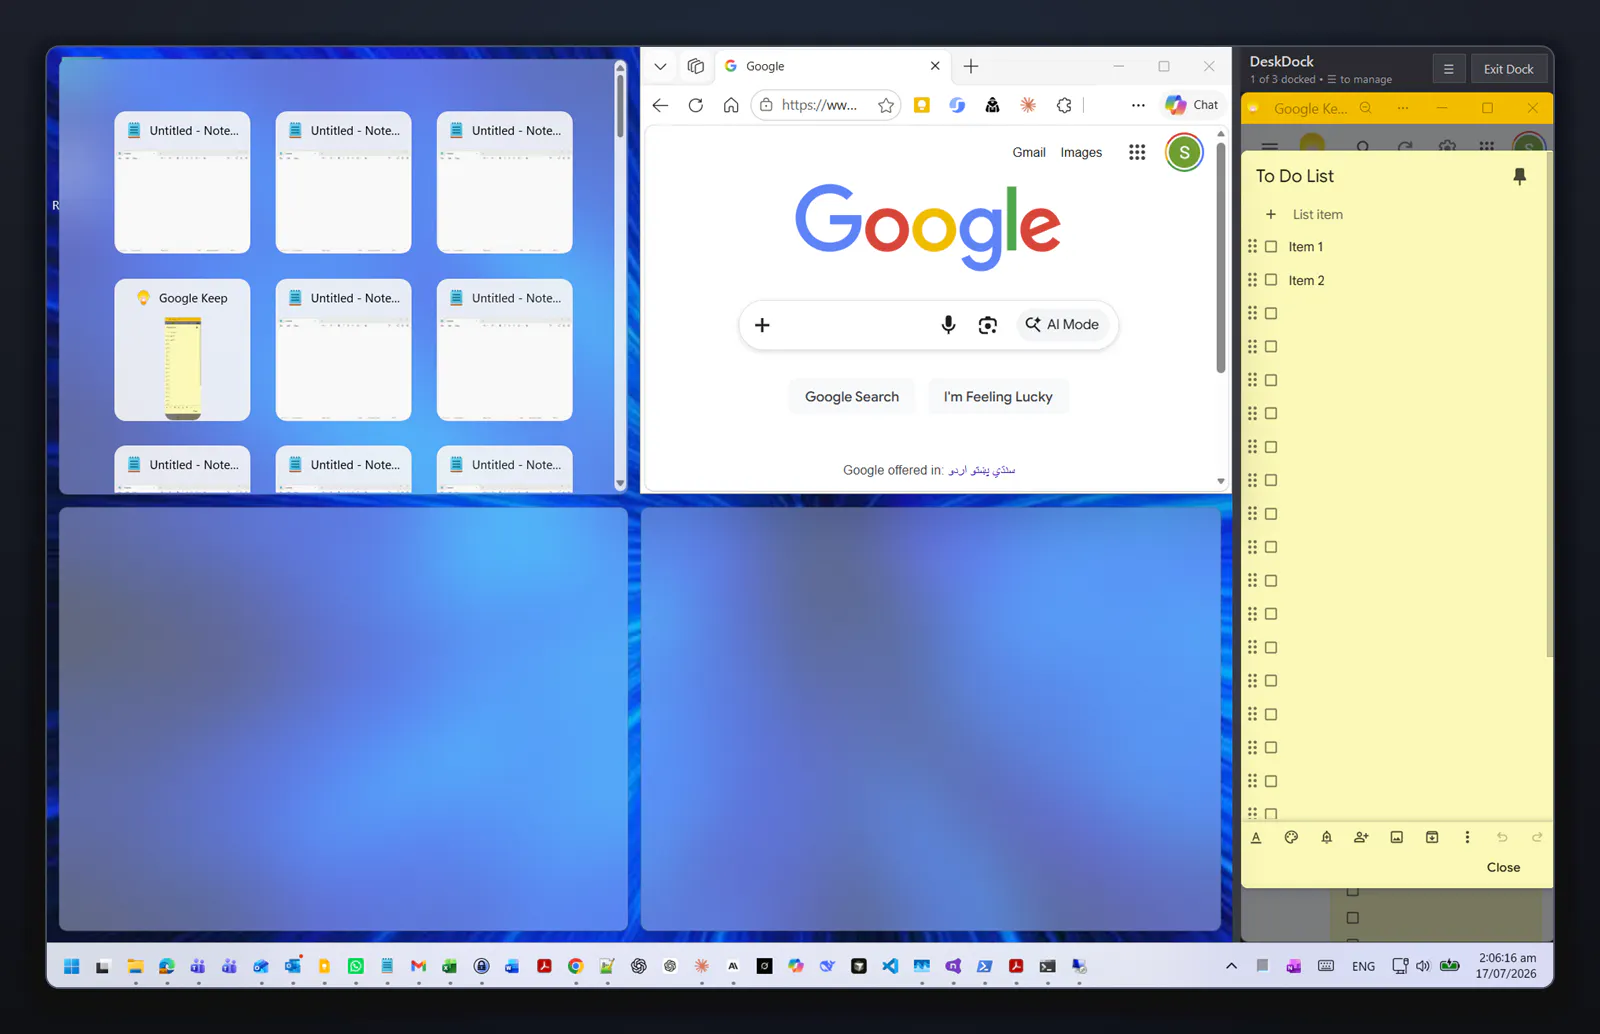Click the Item 2 text
This screenshot has height=1034, width=1600.
(1306, 281)
